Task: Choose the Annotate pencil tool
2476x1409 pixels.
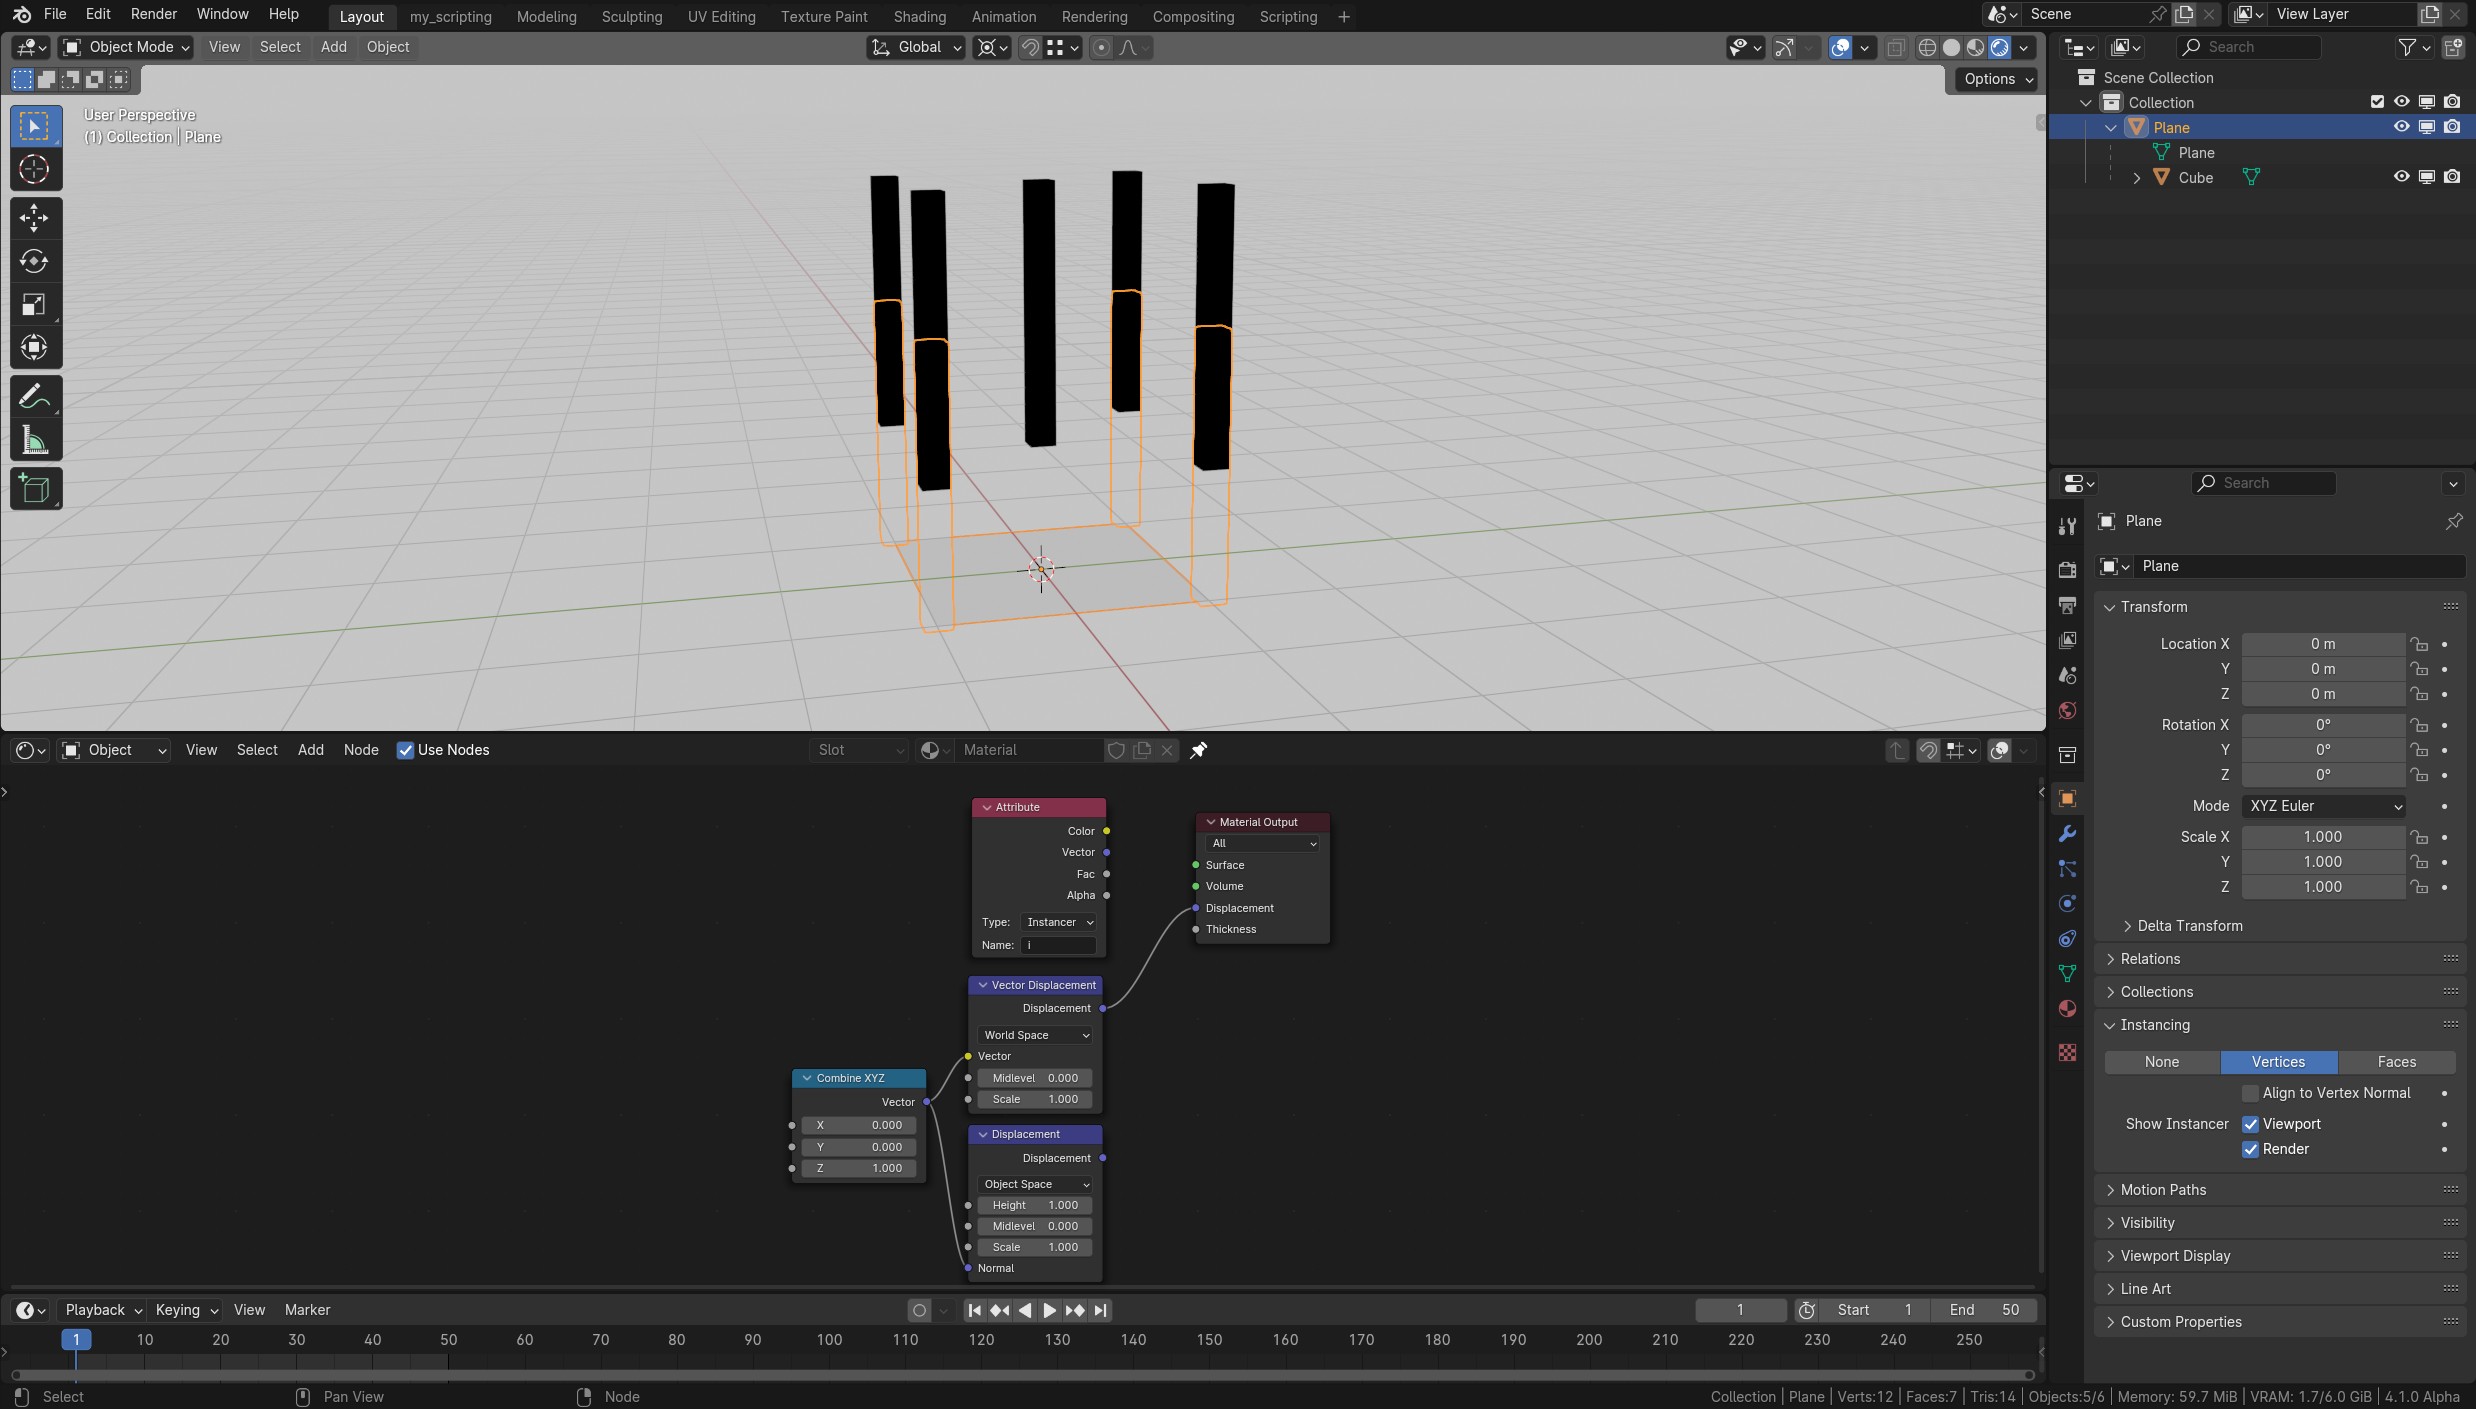Action: click(35, 397)
